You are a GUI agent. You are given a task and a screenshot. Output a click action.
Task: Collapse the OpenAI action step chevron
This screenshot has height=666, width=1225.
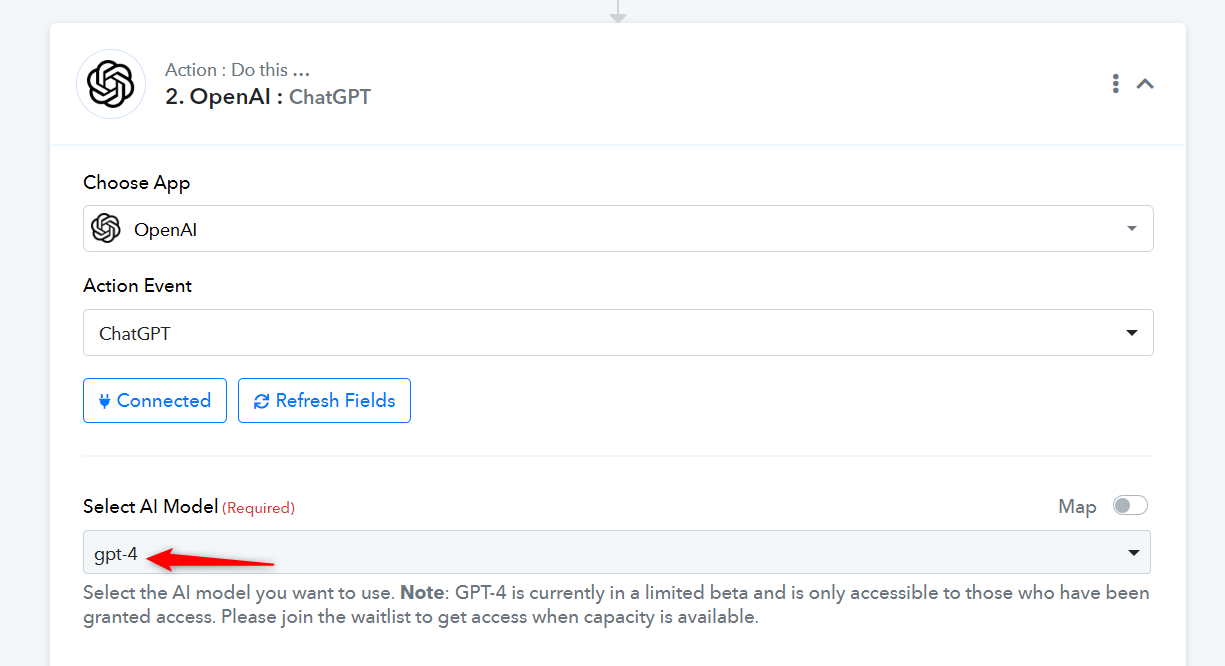[x=1145, y=84]
